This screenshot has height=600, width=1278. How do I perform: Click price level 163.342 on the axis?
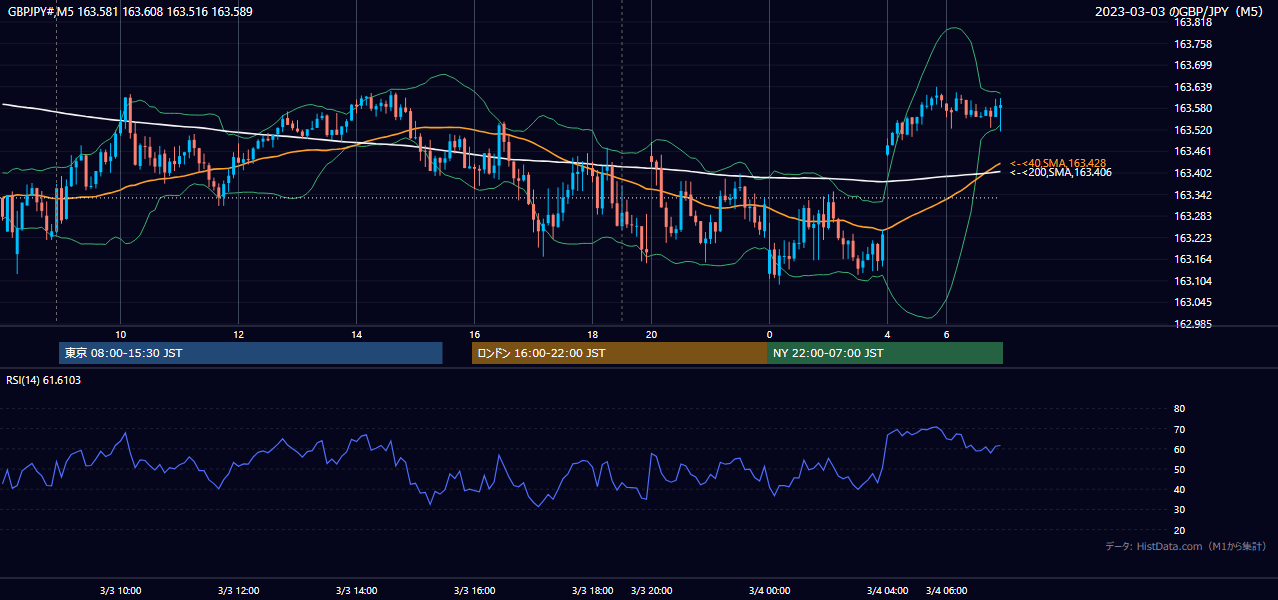1193,195
